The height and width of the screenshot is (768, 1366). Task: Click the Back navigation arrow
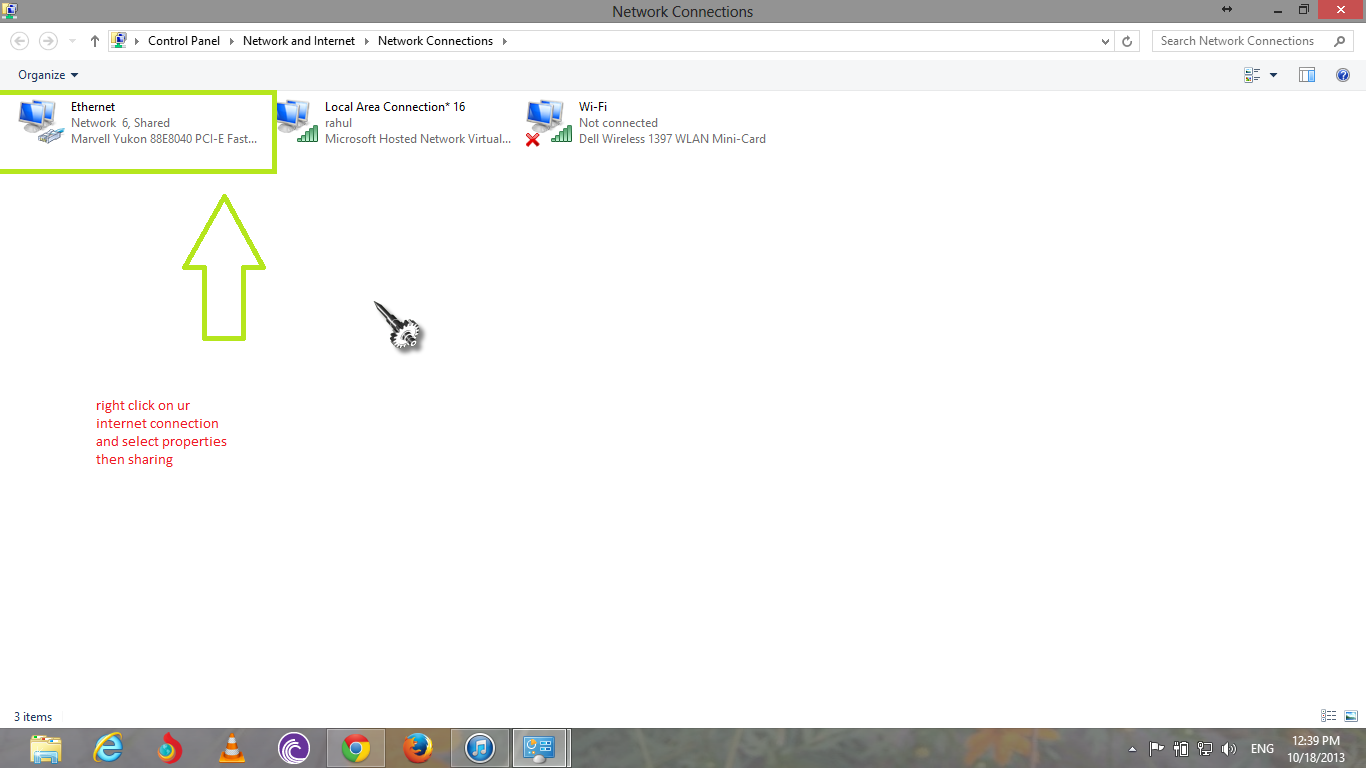click(x=19, y=41)
